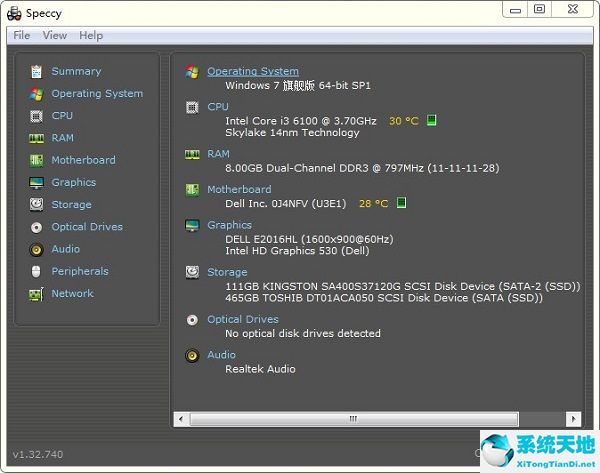Select Summary in the sidebar

coord(77,71)
